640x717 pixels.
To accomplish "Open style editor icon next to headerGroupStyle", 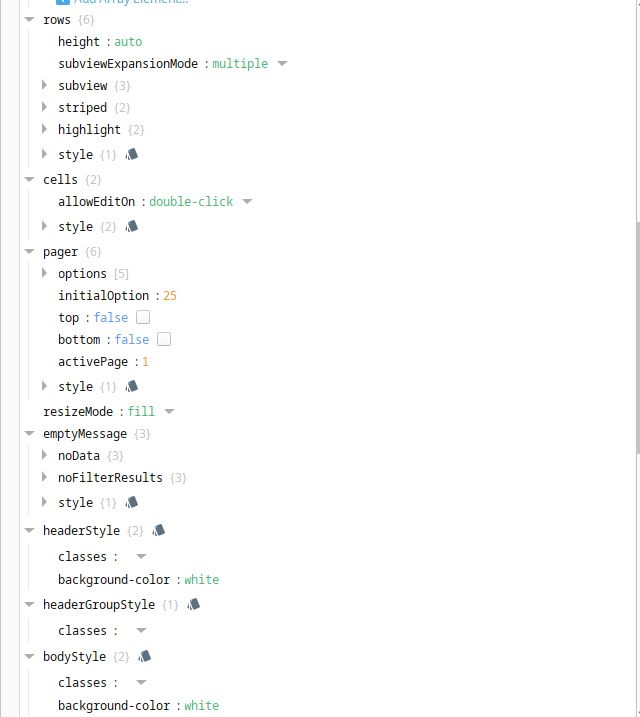I will (194, 605).
